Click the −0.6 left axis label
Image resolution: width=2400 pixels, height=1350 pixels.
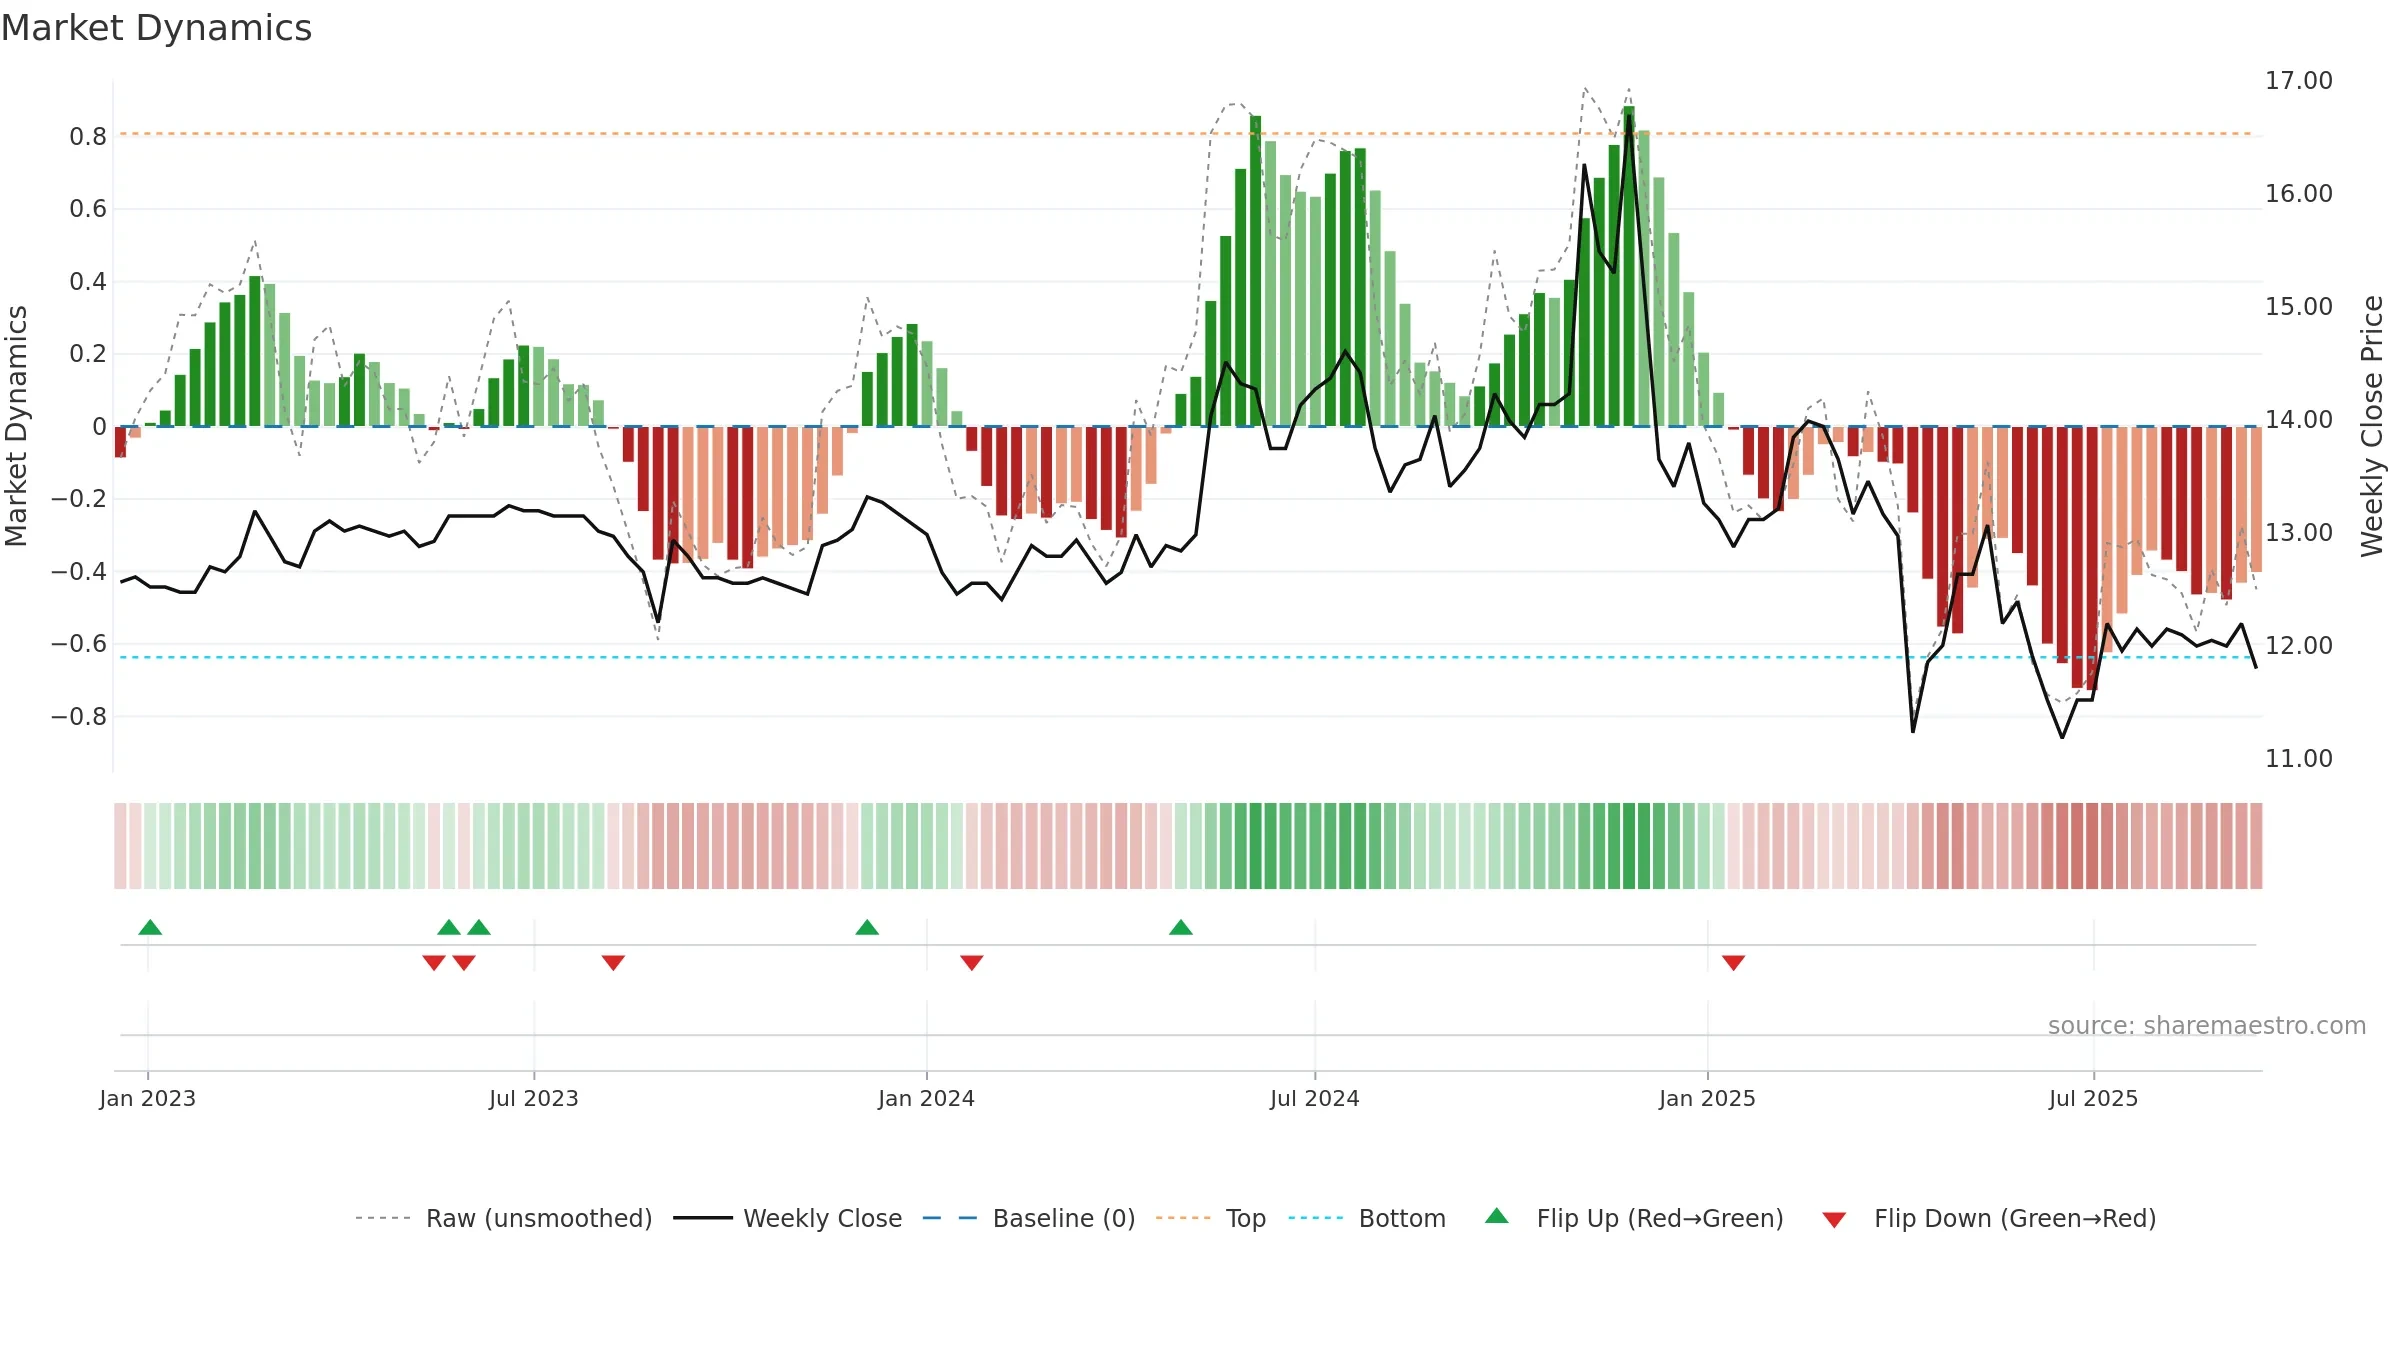coord(78,643)
